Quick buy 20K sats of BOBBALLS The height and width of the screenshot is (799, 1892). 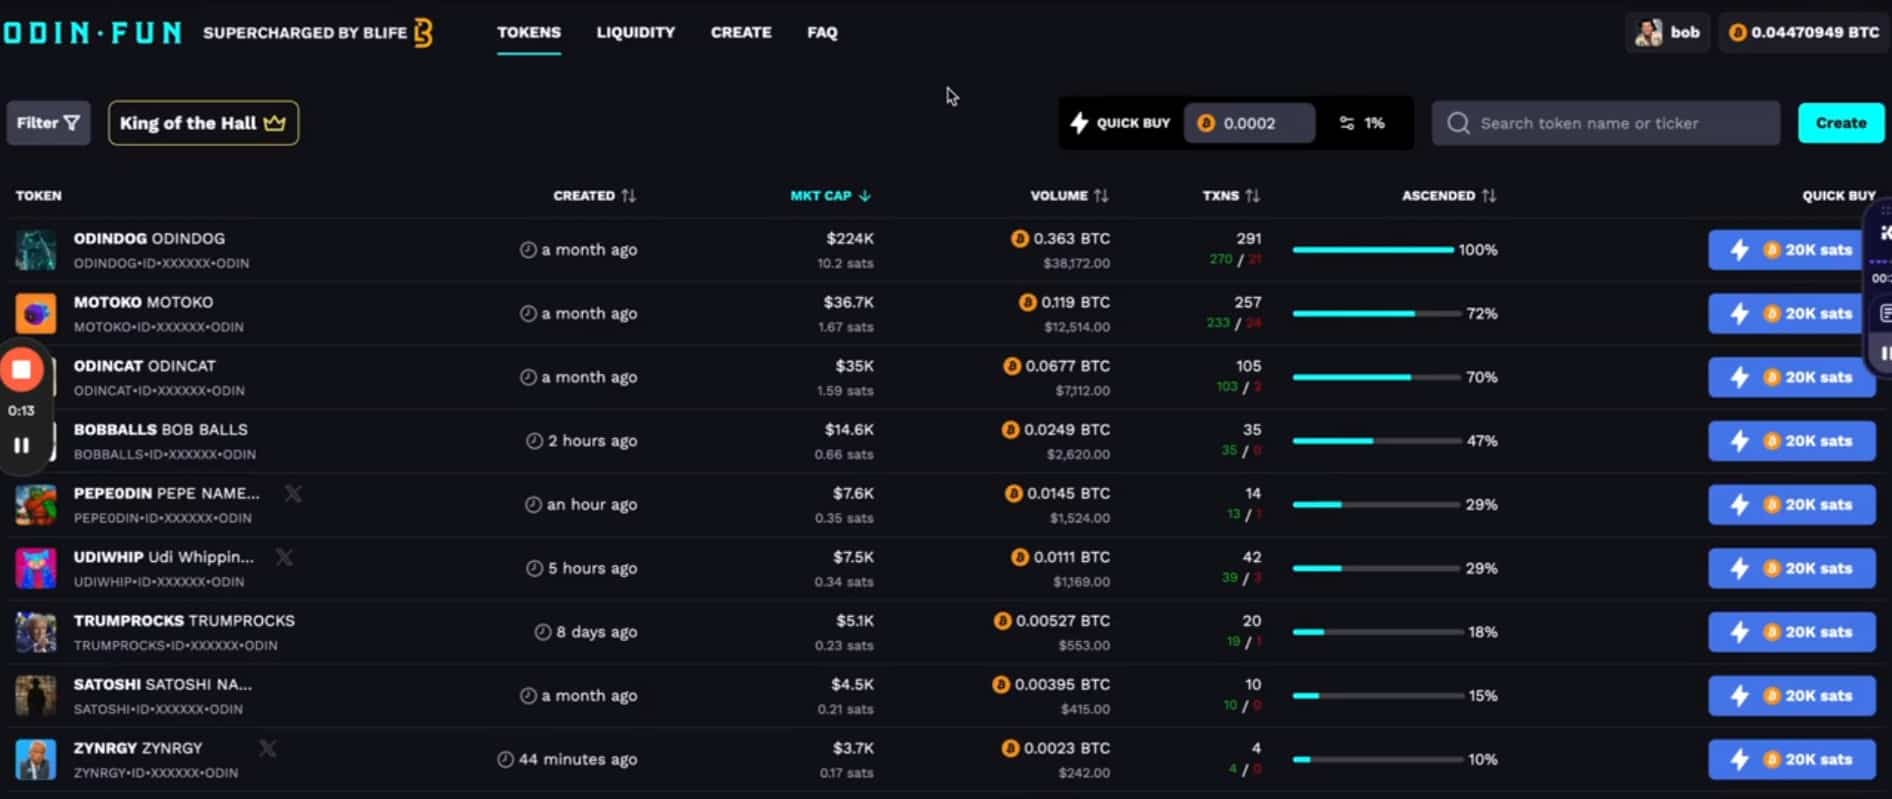coord(1791,441)
